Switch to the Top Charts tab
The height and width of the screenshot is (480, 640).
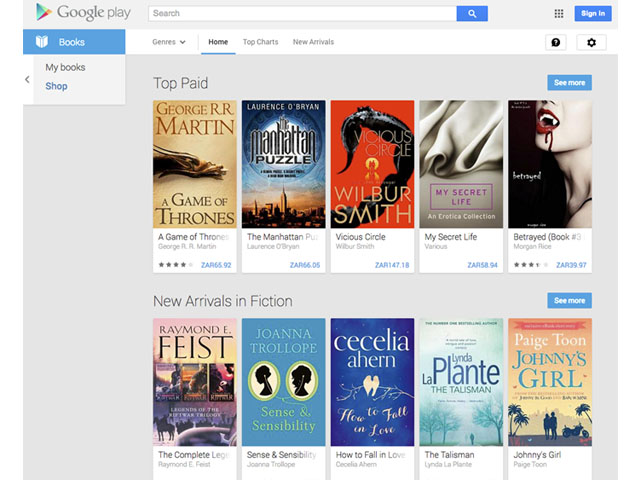tap(260, 42)
